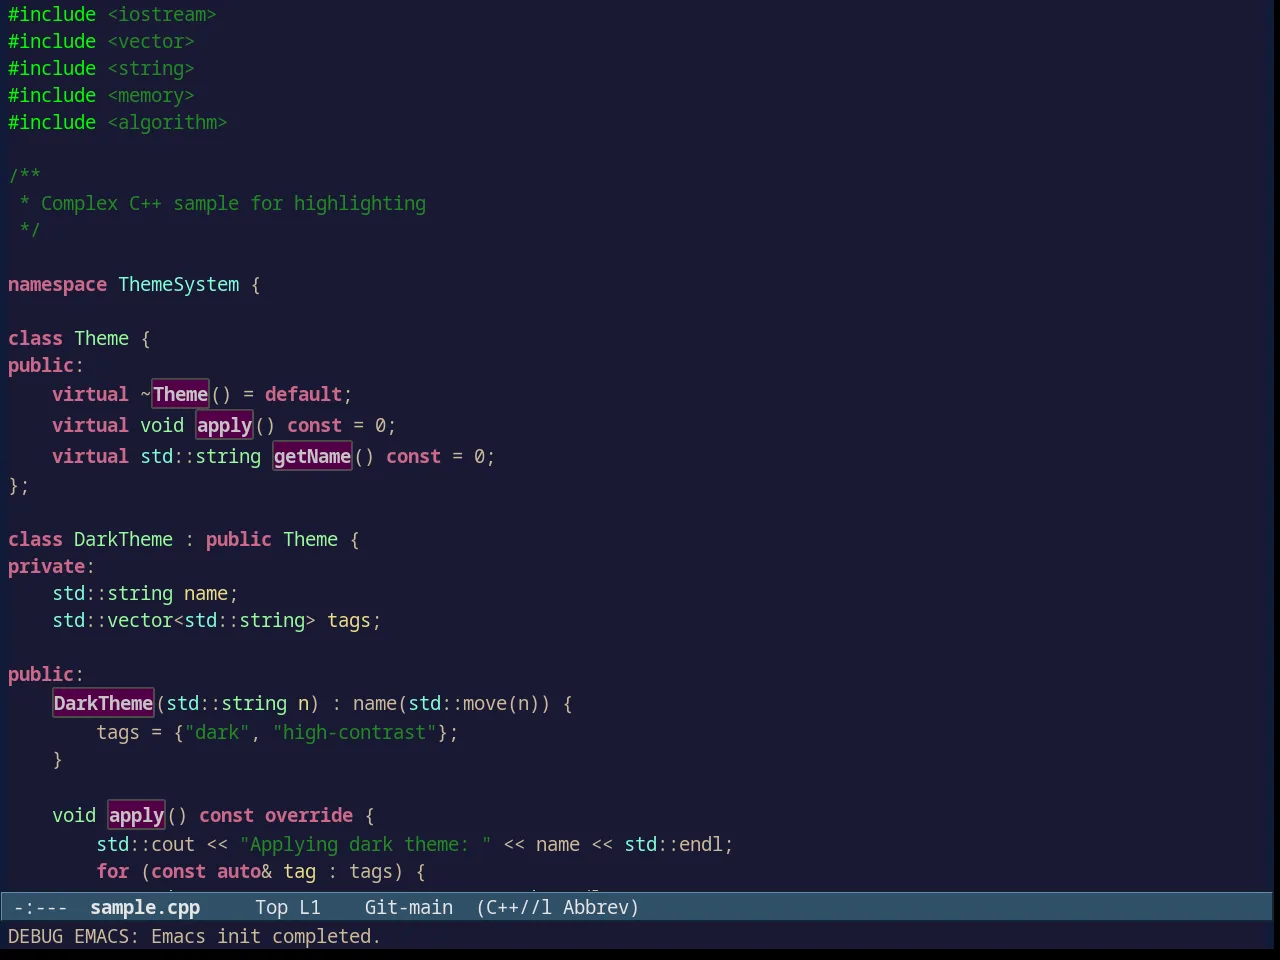
Task: Click the private: access specifier
Action: [x=51, y=567]
